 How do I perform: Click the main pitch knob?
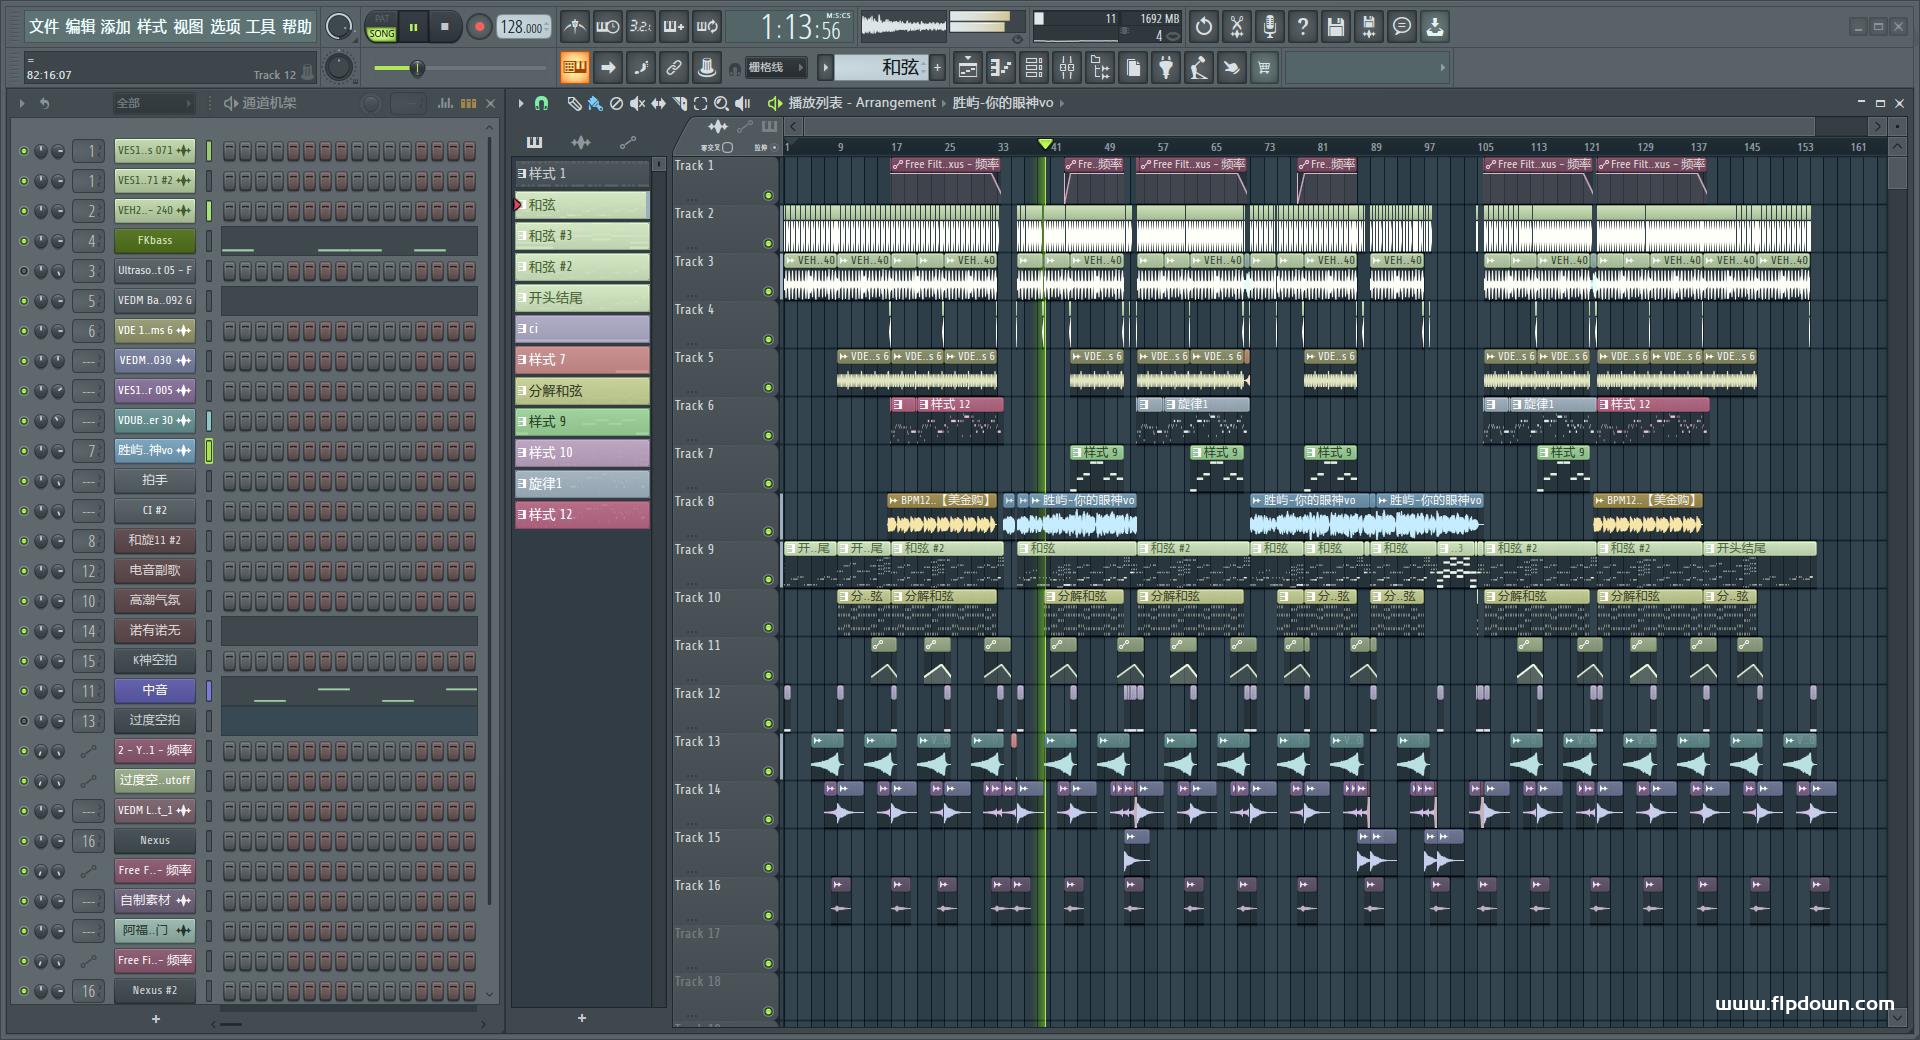(339, 68)
